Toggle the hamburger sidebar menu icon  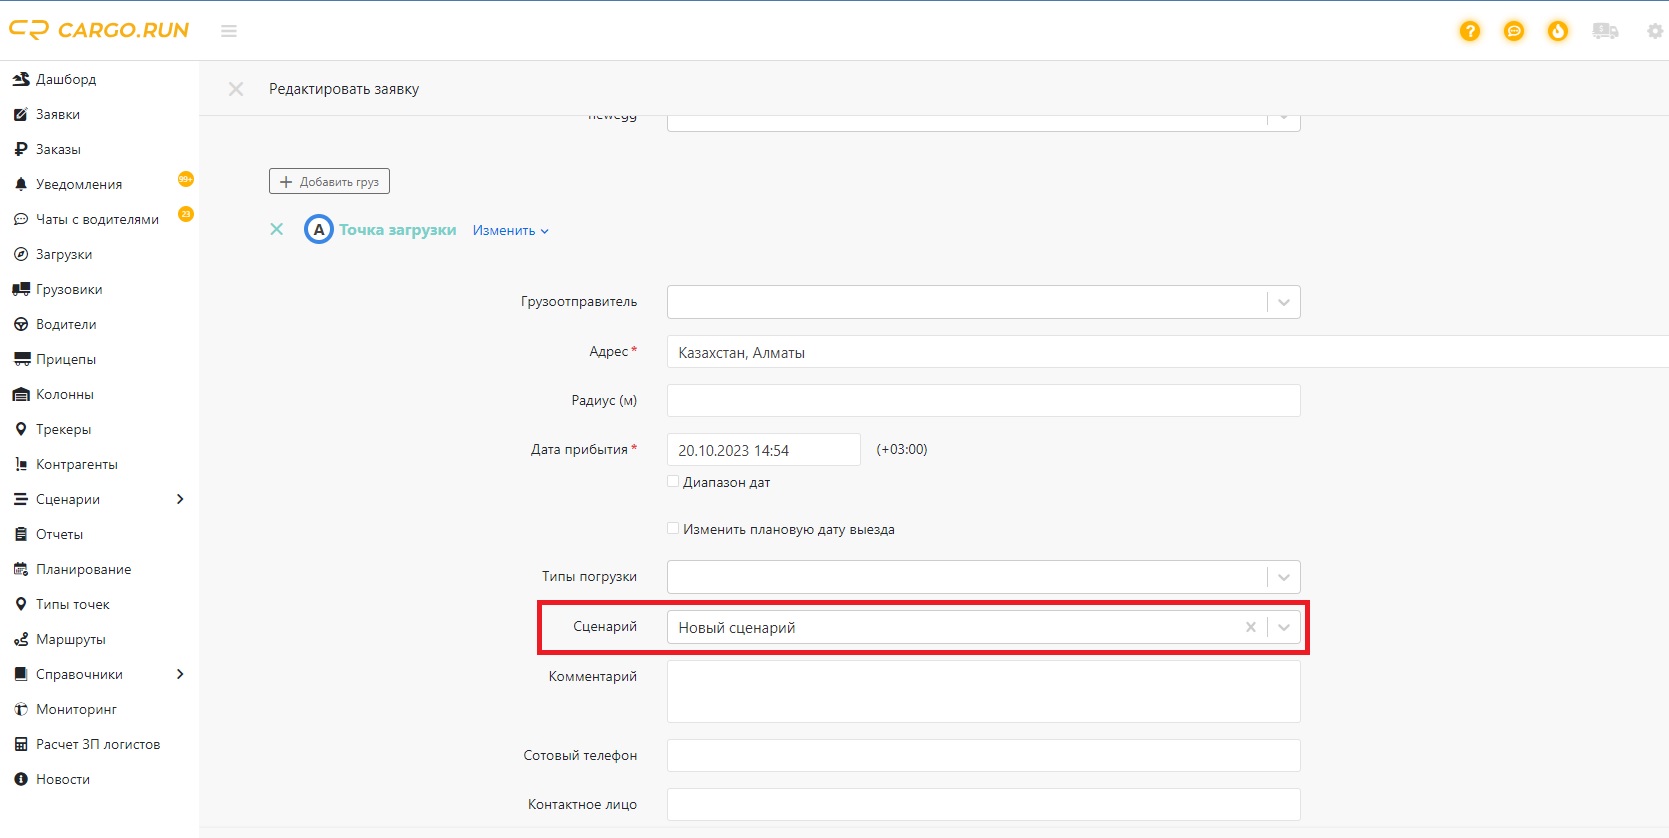(x=229, y=31)
